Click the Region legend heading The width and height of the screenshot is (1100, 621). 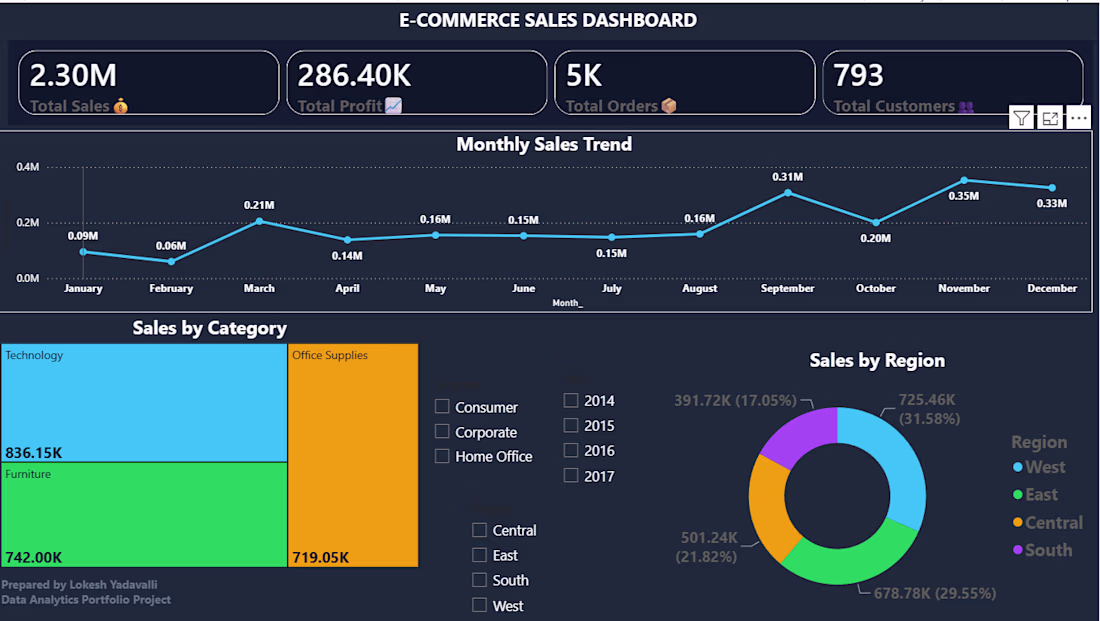(x=1039, y=442)
